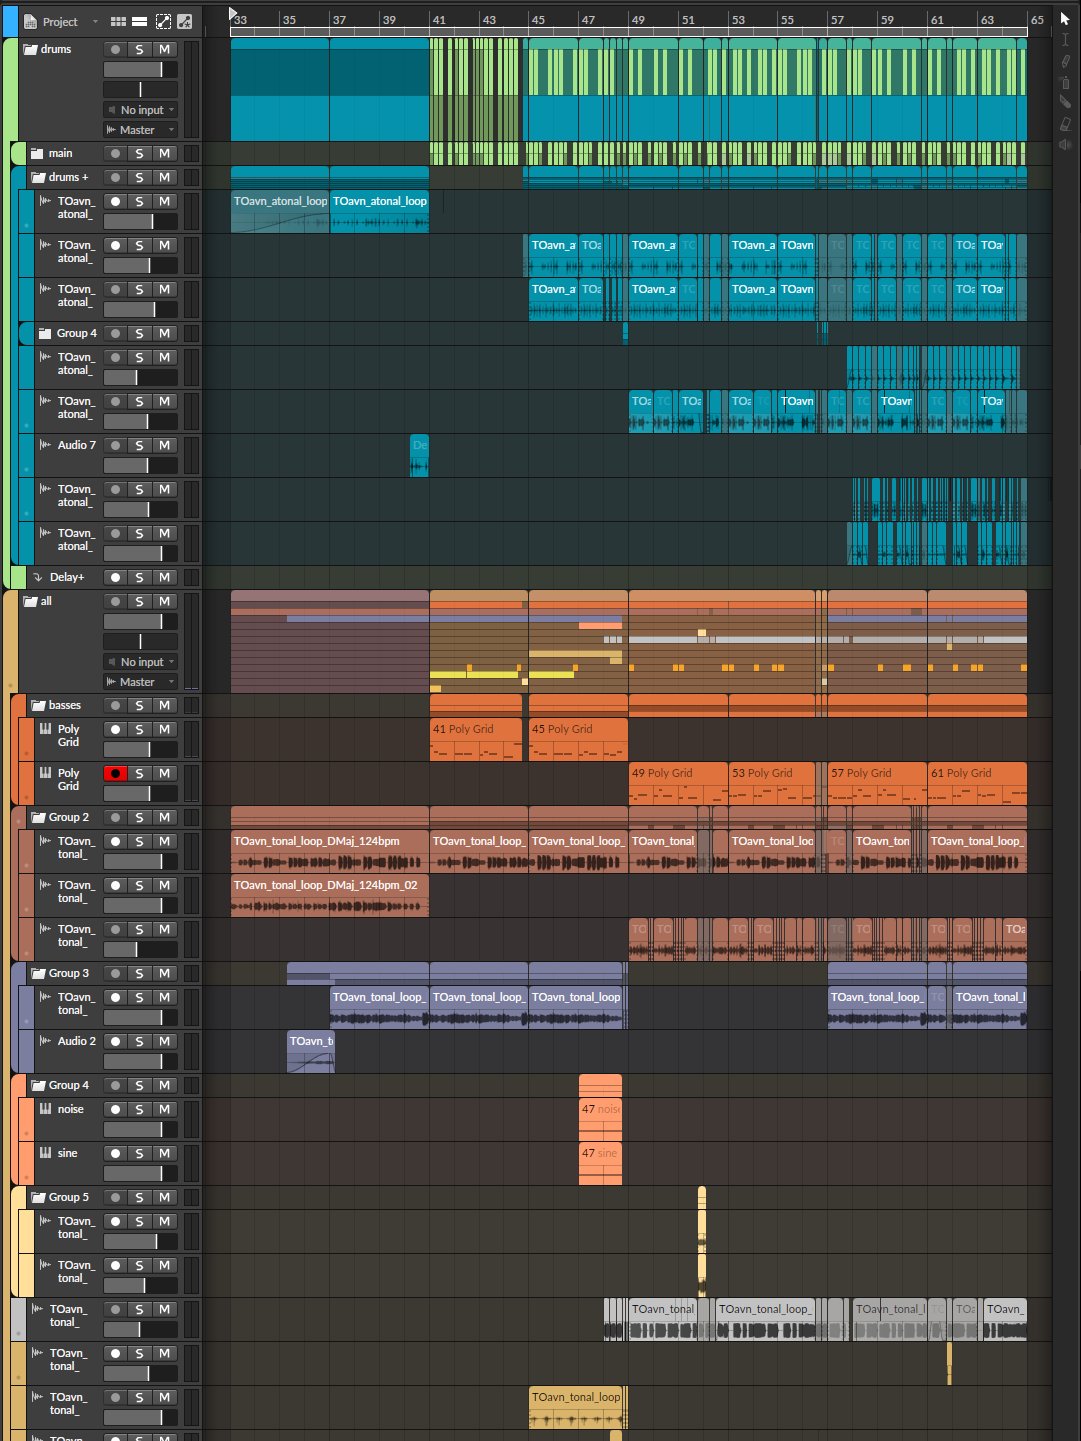Solo the basses group

[x=139, y=705]
